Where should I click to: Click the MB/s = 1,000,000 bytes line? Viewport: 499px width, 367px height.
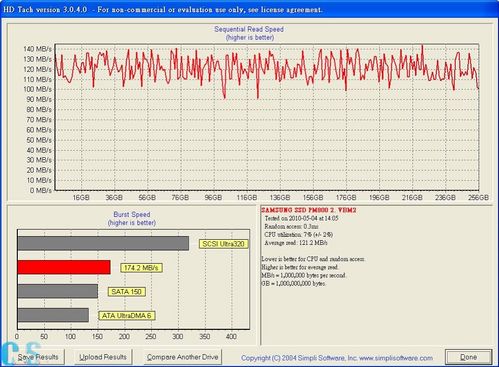[x=304, y=276]
